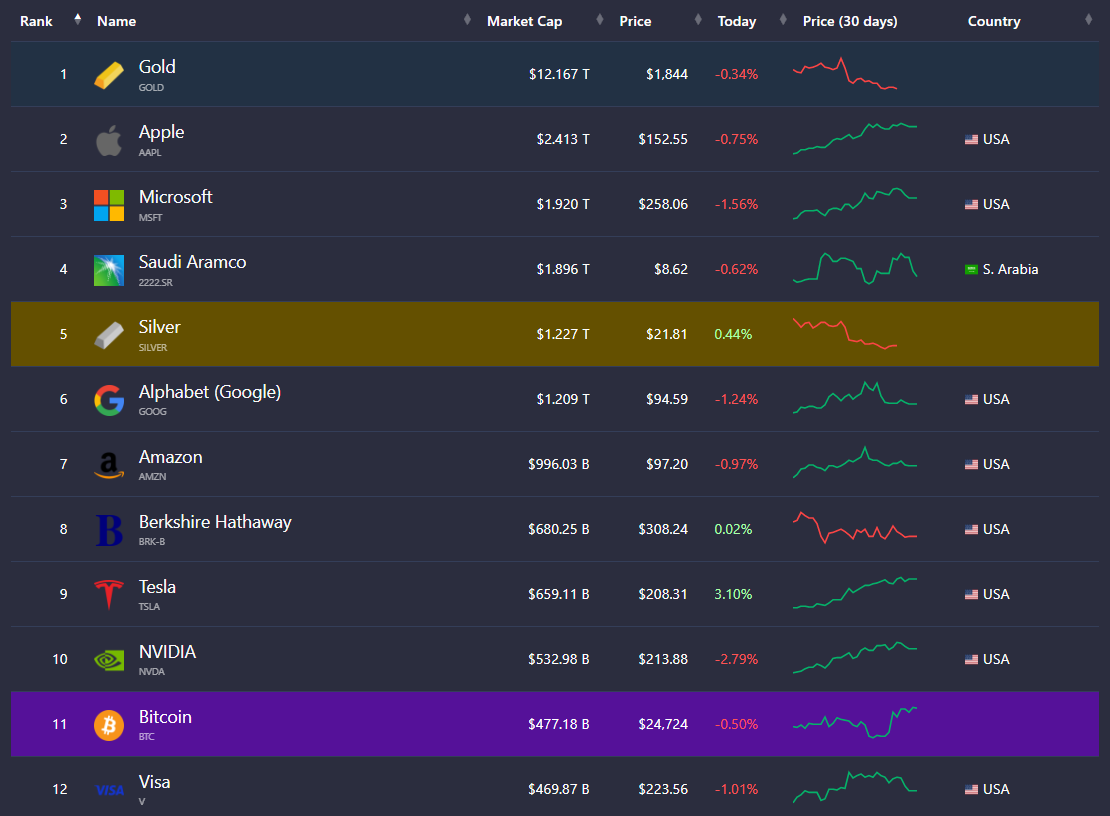Click the Saudi Aramco logo icon

[109, 270]
